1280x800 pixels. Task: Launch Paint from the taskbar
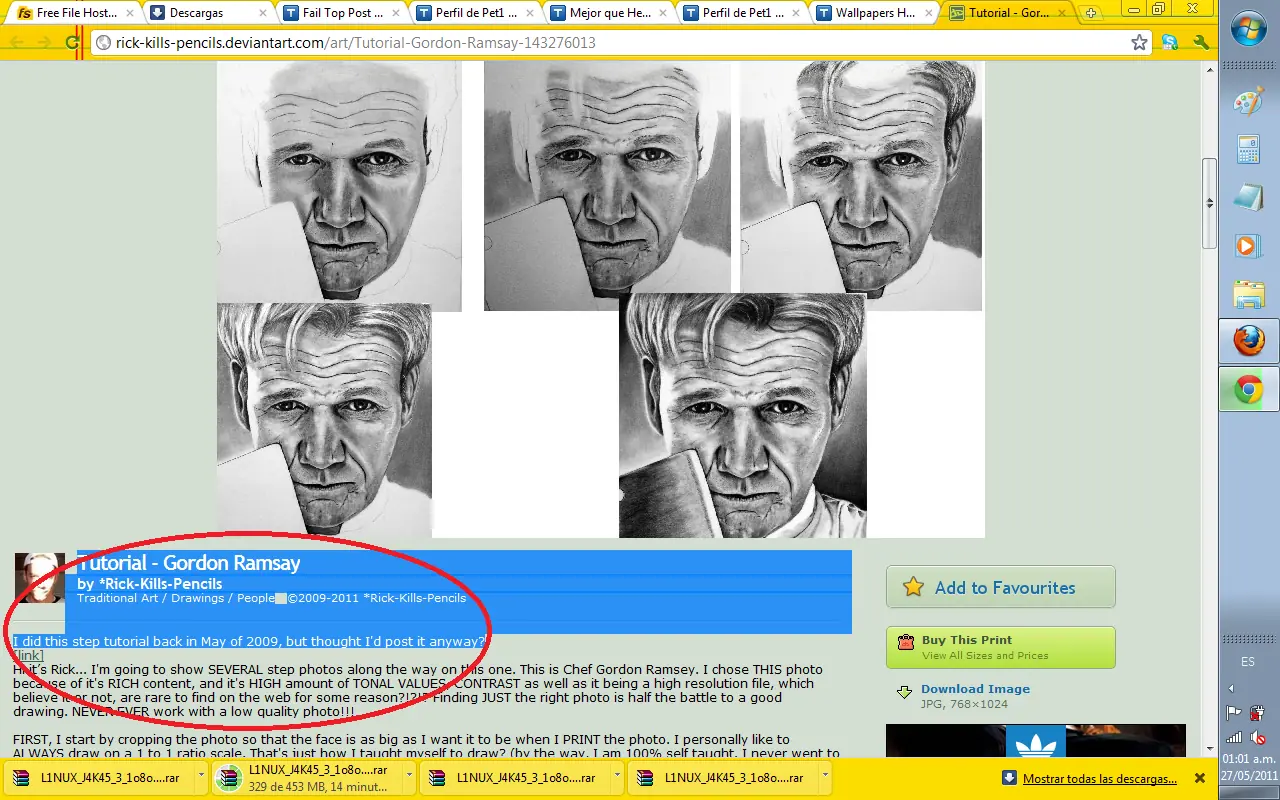(x=1249, y=102)
